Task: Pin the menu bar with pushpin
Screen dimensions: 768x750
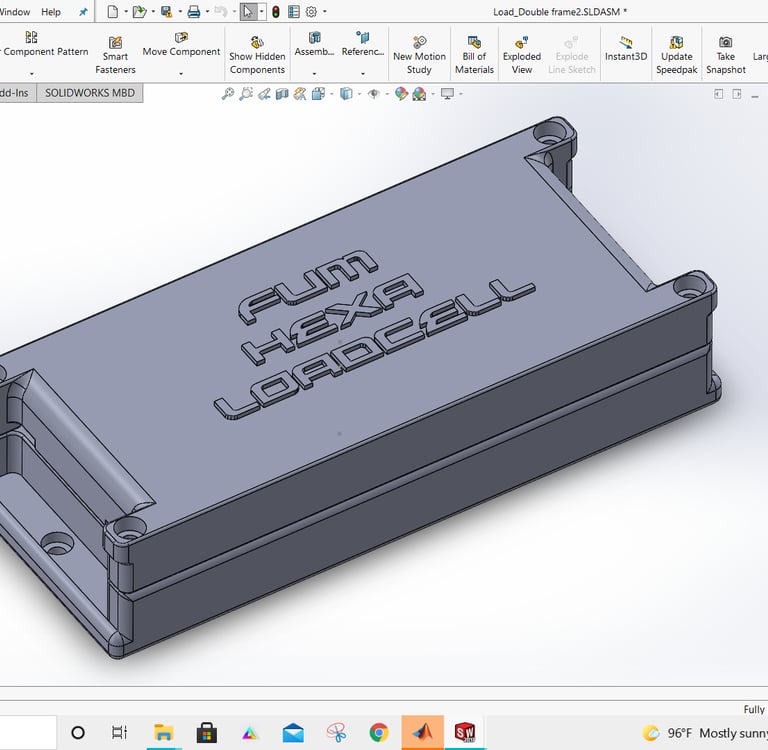Action: coord(83,12)
